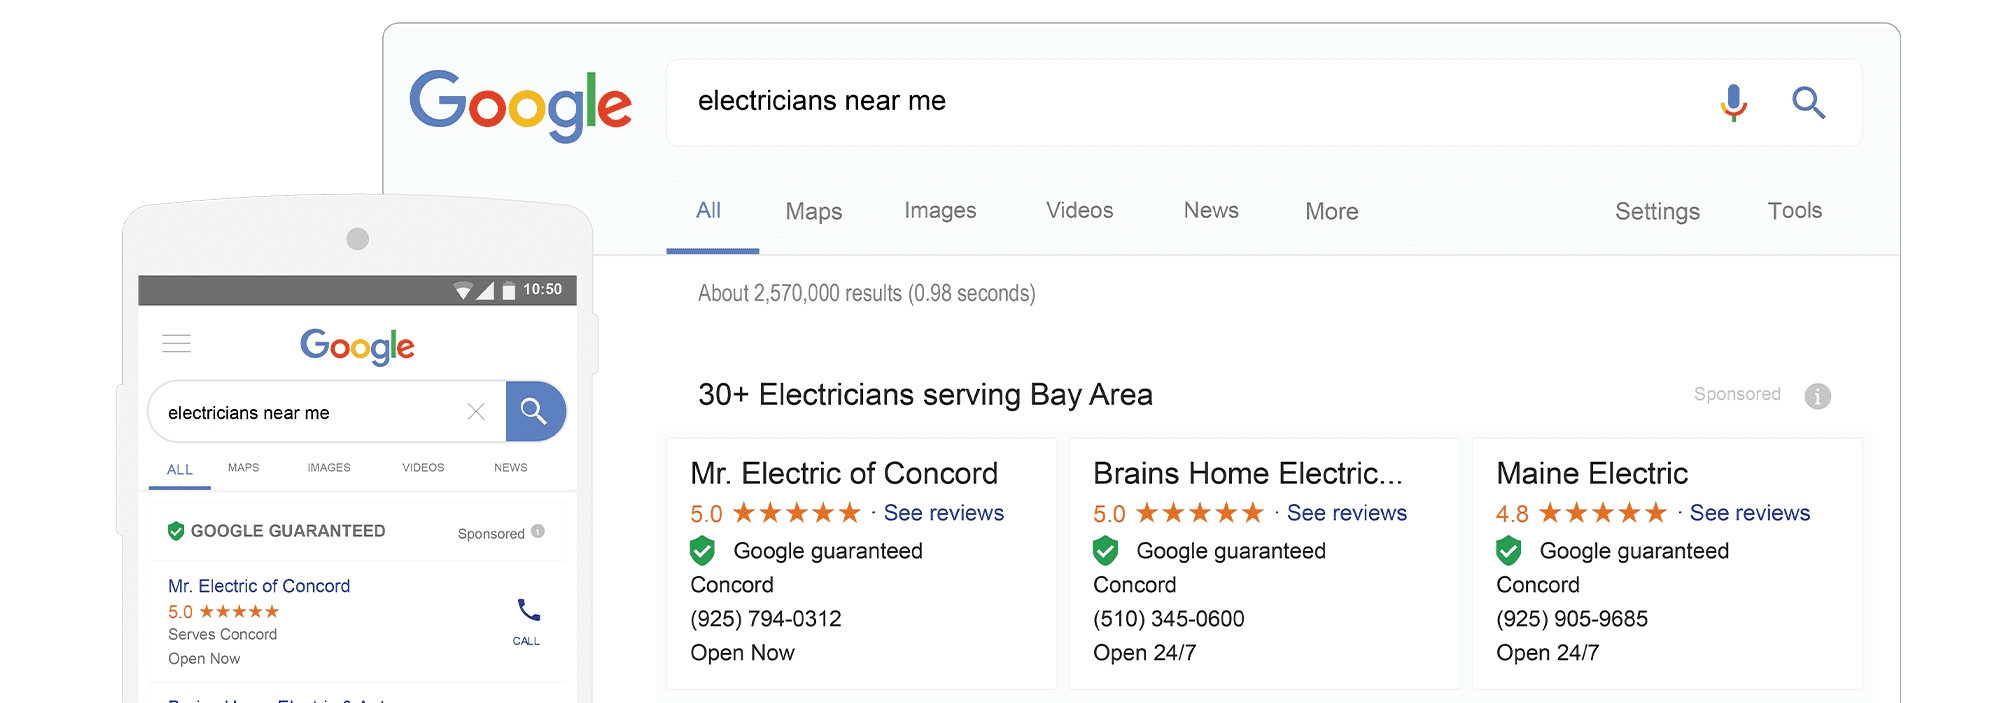Tap the mobile Google Guaranteed shield badge
Viewport: 2000px width, 703px height.
coord(176,531)
